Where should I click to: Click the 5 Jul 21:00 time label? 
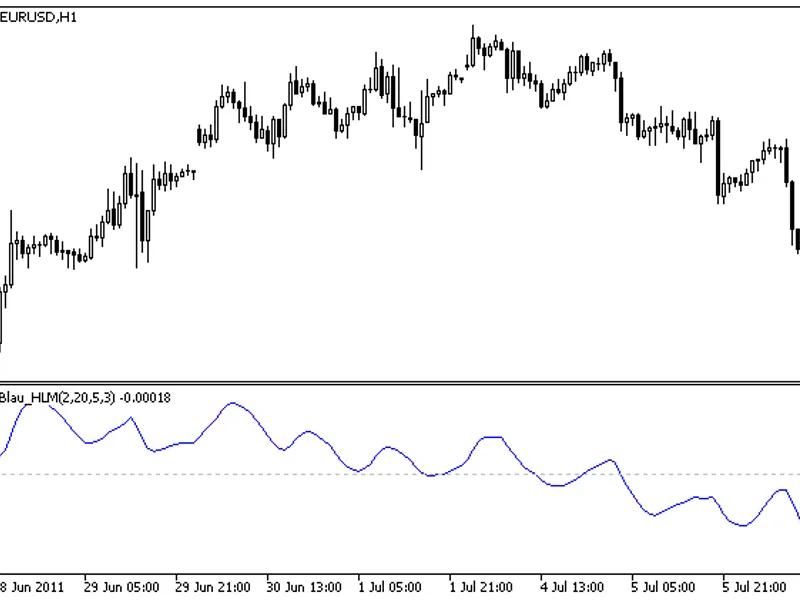pos(754,587)
